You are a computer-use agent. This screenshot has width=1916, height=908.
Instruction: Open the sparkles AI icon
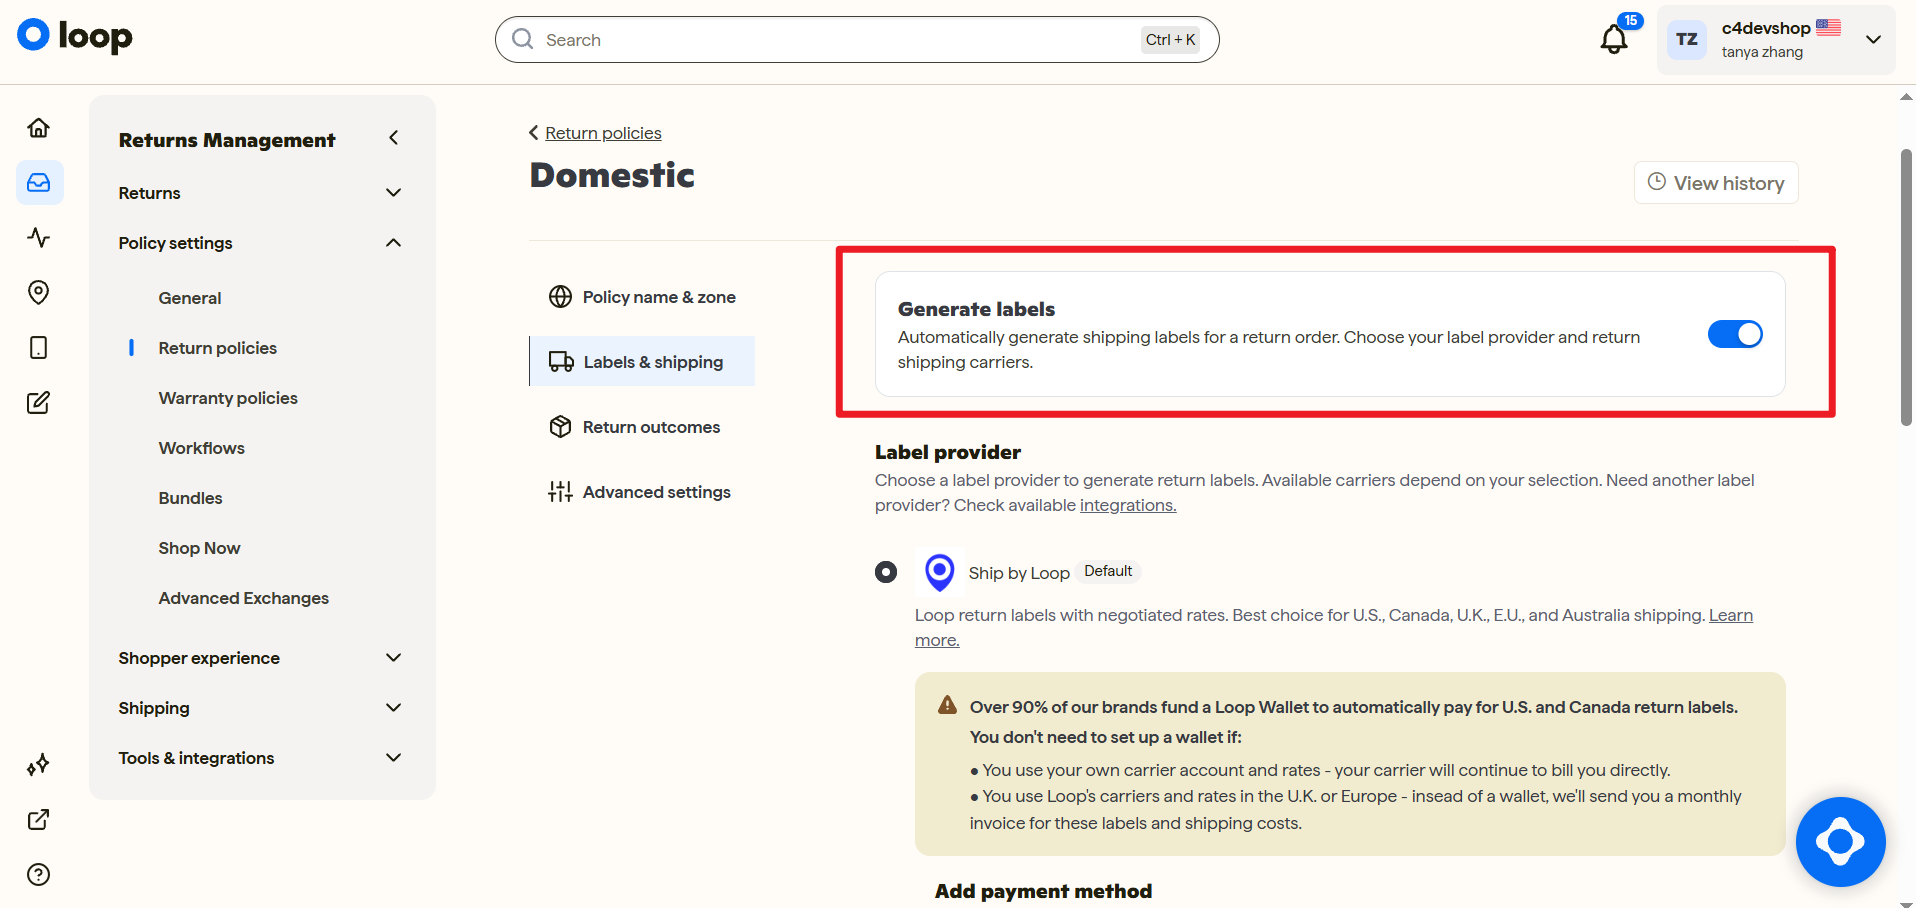(39, 765)
